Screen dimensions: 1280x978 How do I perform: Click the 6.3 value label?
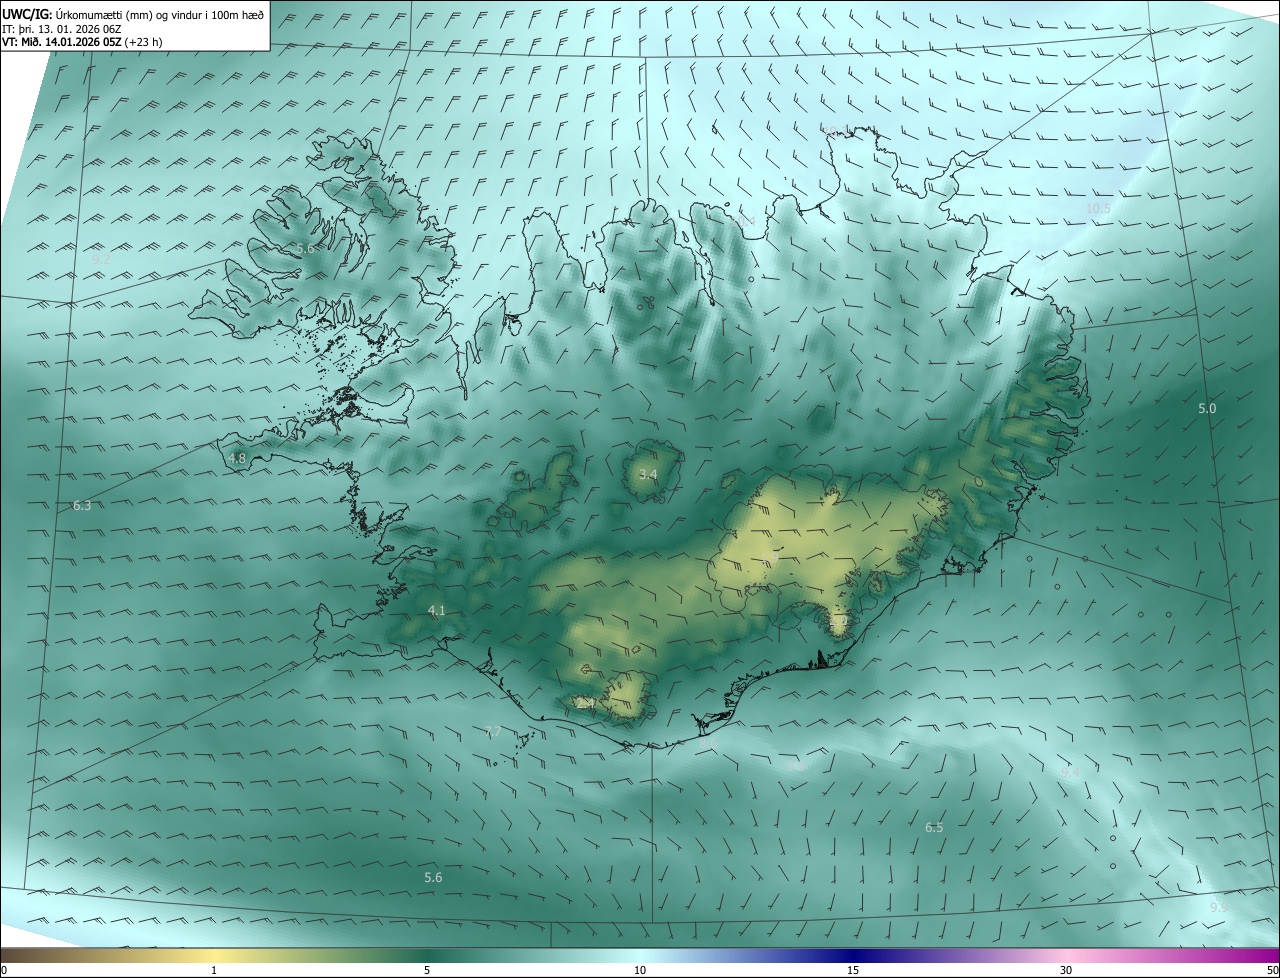(x=82, y=506)
